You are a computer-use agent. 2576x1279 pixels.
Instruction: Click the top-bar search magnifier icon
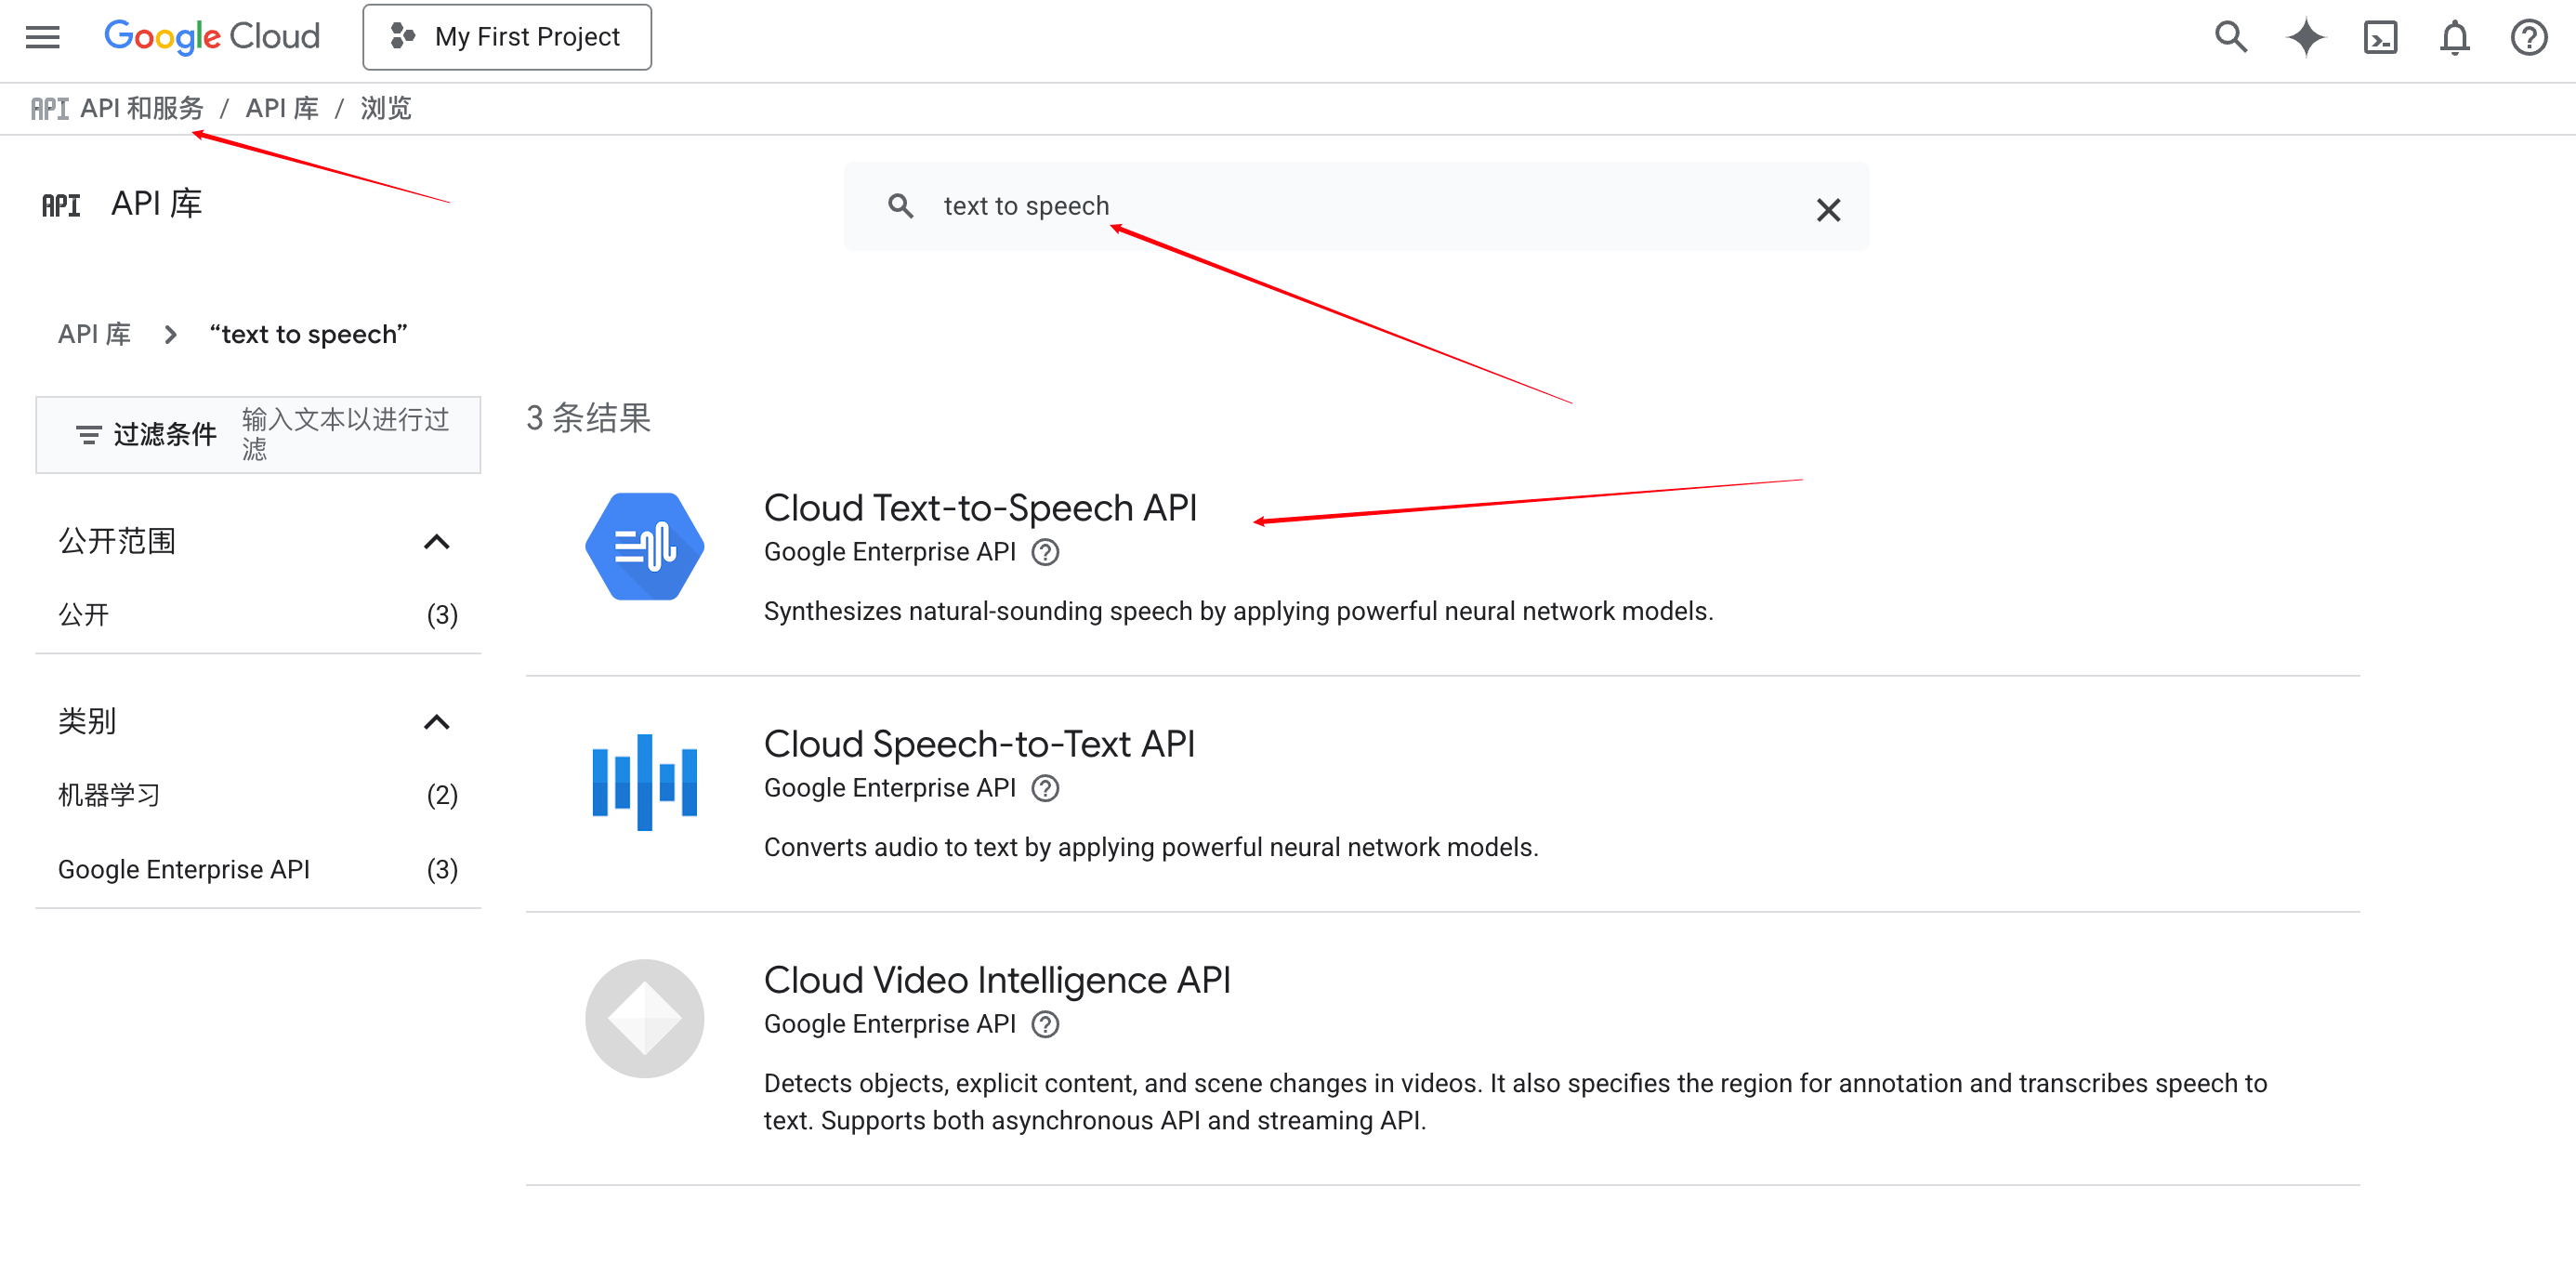tap(2230, 37)
